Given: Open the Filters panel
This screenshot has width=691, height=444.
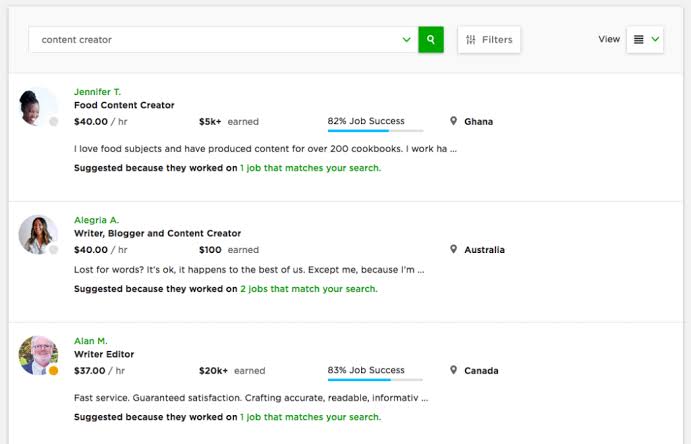Looking at the screenshot, I should pos(489,40).
